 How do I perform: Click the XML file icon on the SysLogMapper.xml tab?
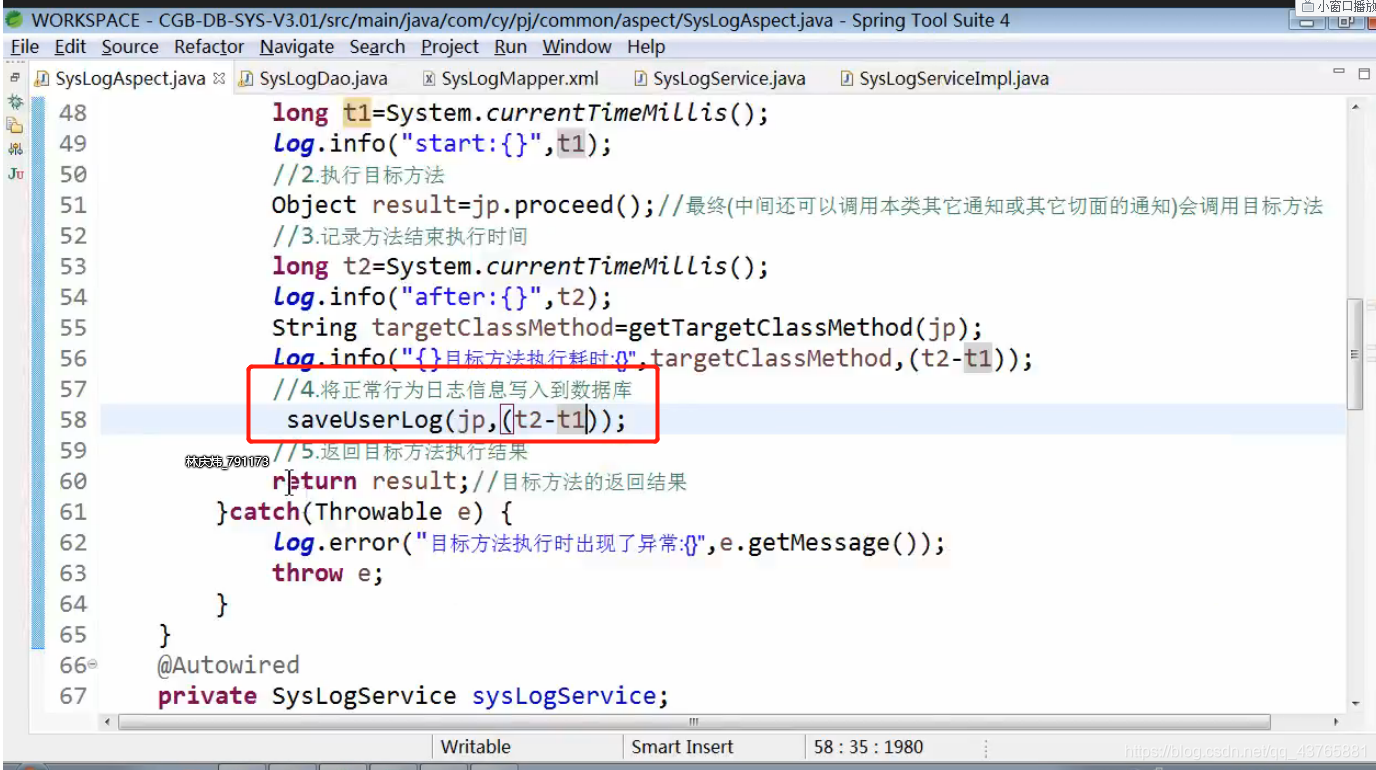pos(429,78)
